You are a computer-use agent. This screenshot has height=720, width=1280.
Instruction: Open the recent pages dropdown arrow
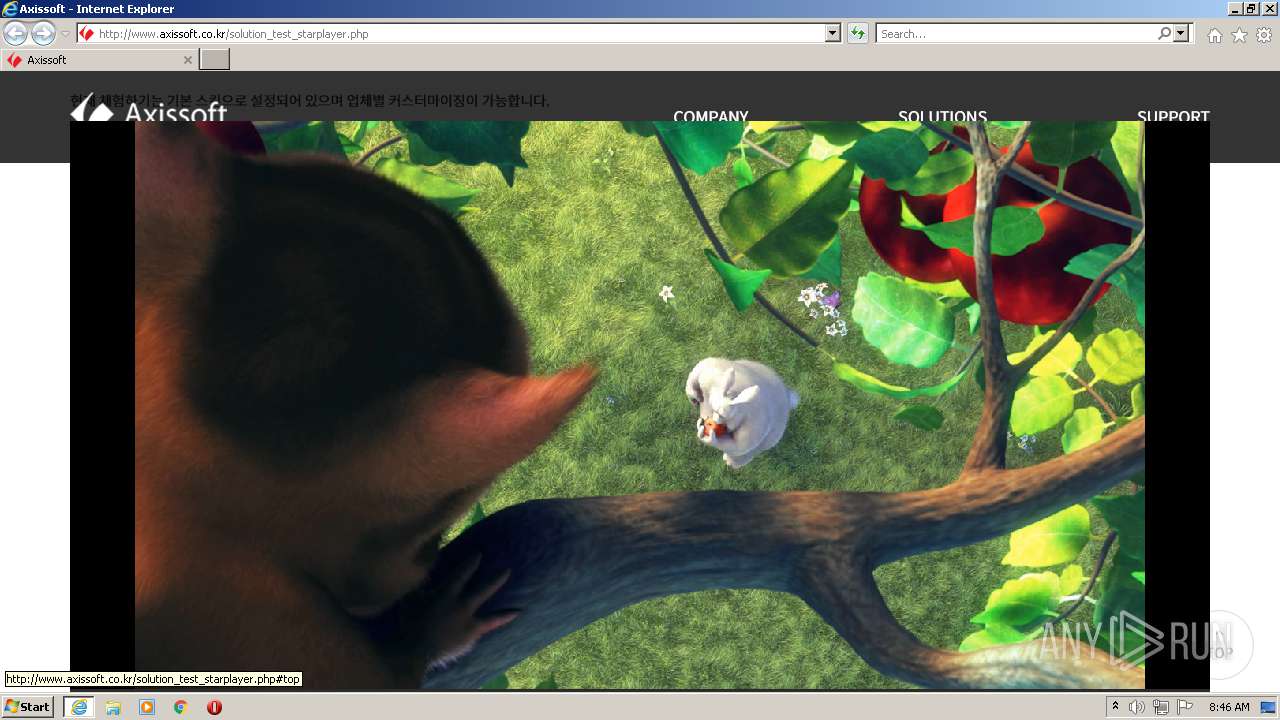pyautogui.click(x=66, y=34)
